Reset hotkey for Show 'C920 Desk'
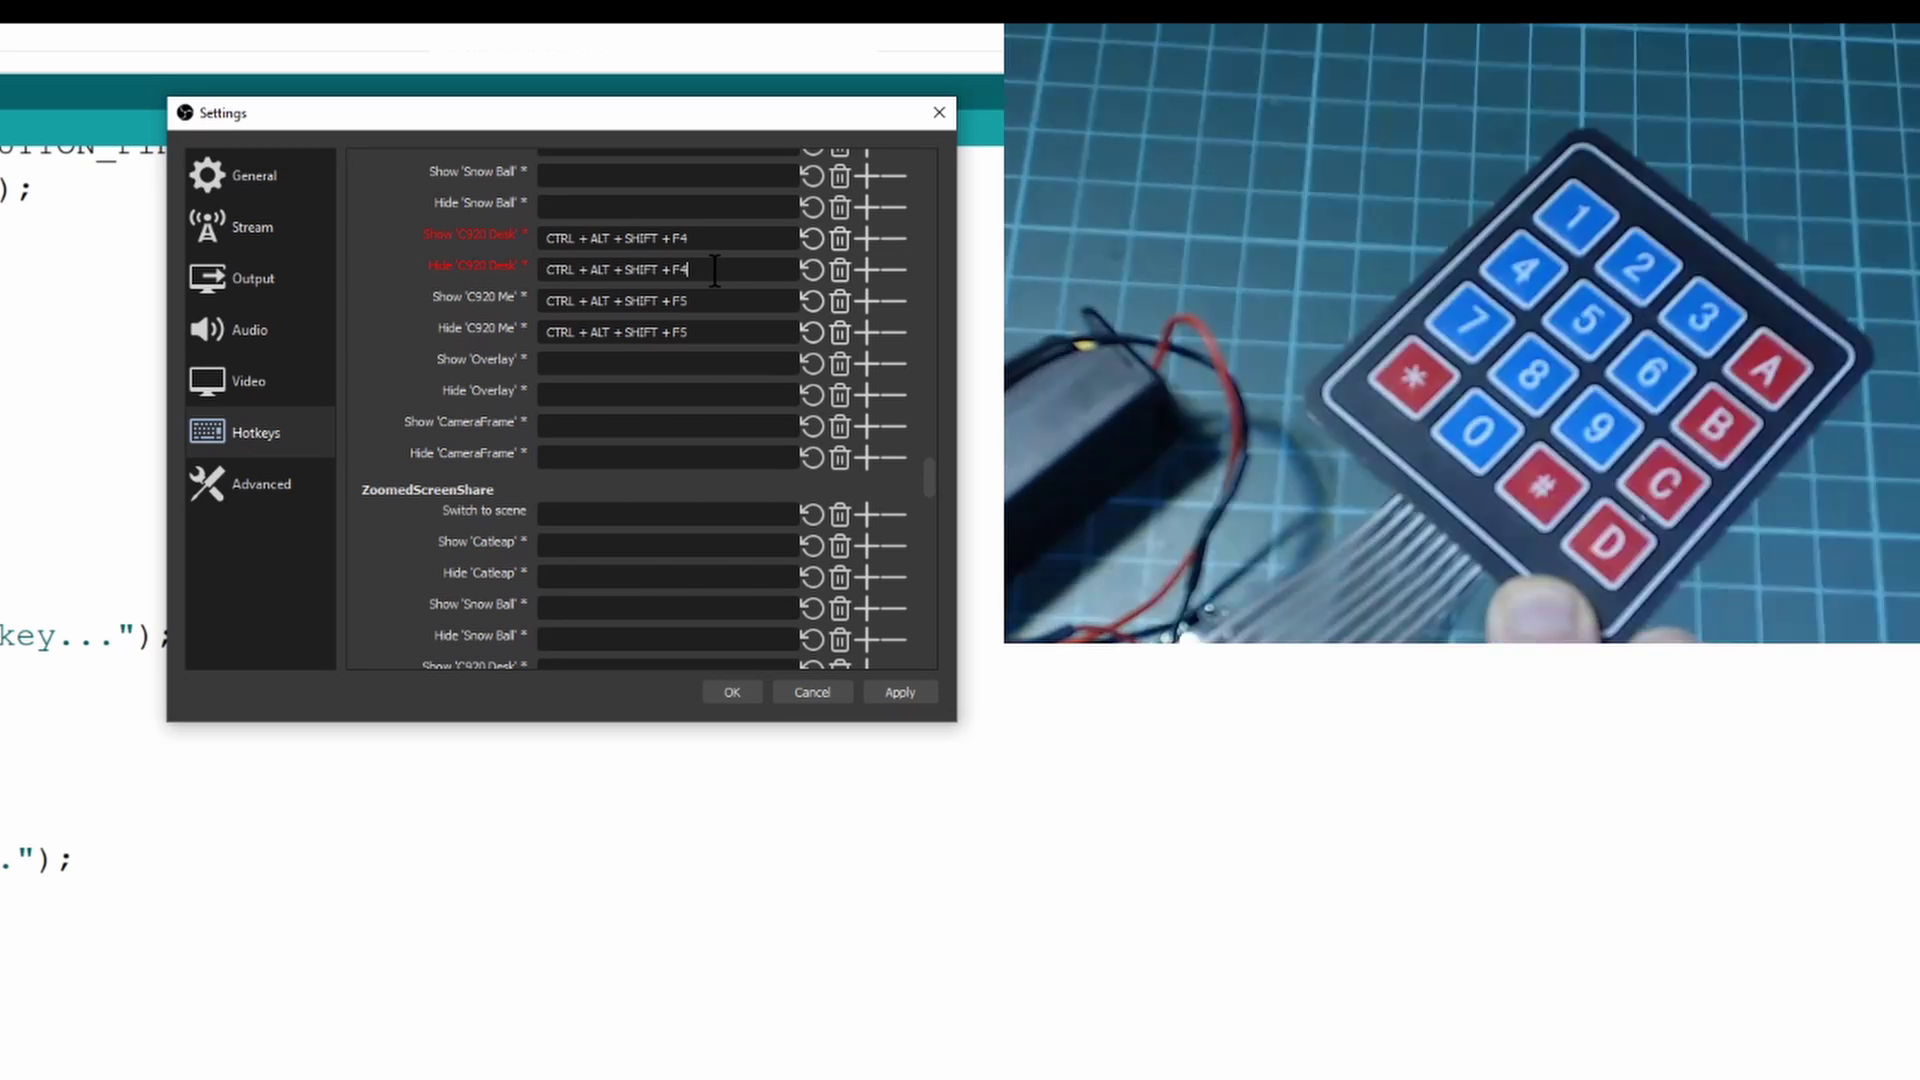Image resolution: width=1920 pixels, height=1080 pixels. 811,239
